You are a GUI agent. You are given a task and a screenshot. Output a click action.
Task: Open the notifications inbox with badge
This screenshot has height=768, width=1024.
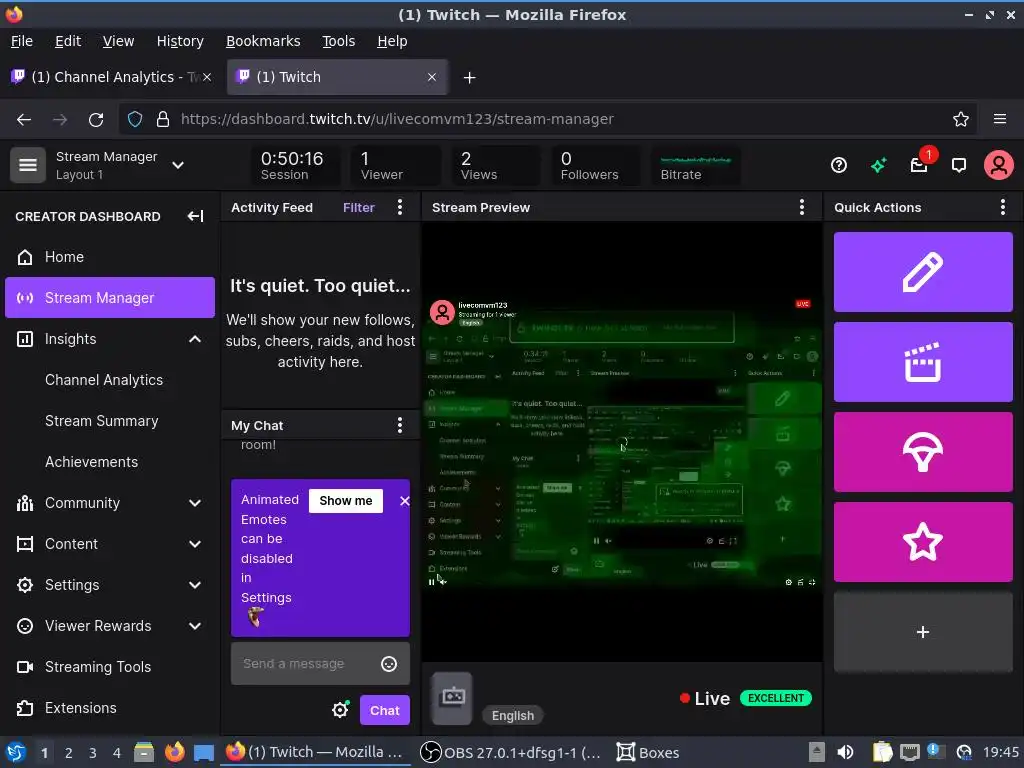(920, 165)
